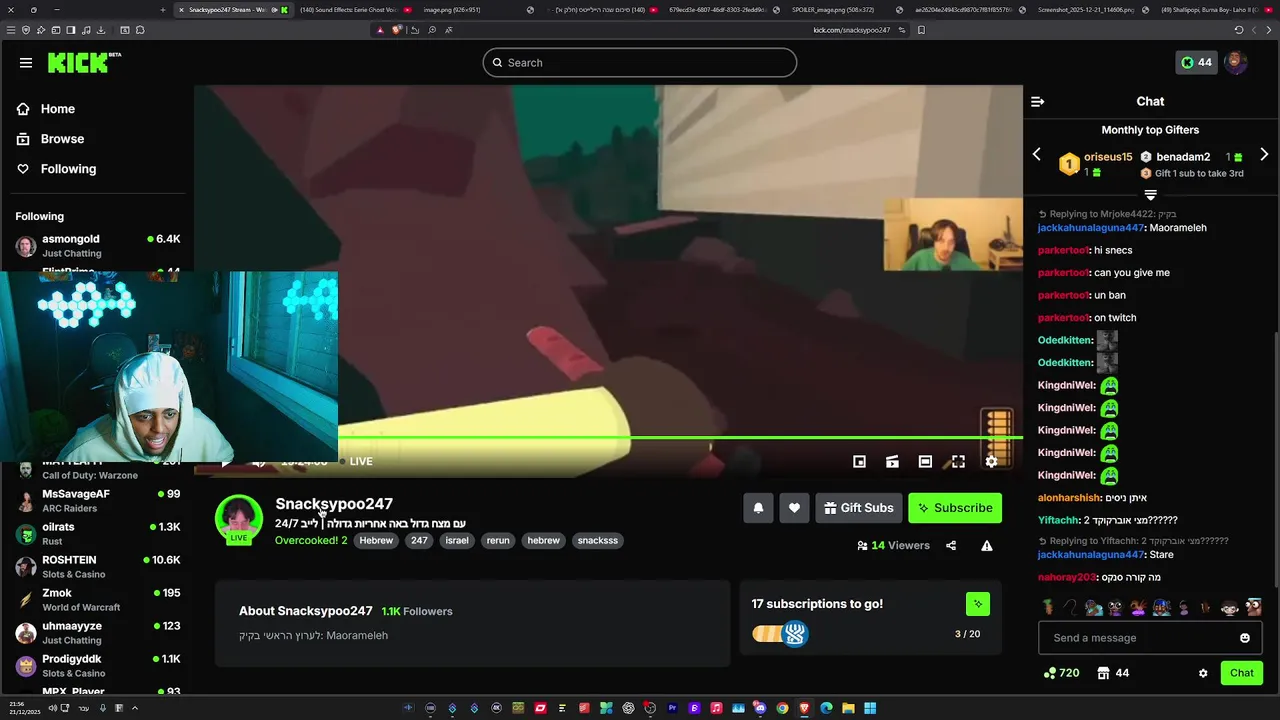Image resolution: width=1280 pixels, height=720 pixels.
Task: Open MsSavageAF channel in Following list
Action: [97, 501]
